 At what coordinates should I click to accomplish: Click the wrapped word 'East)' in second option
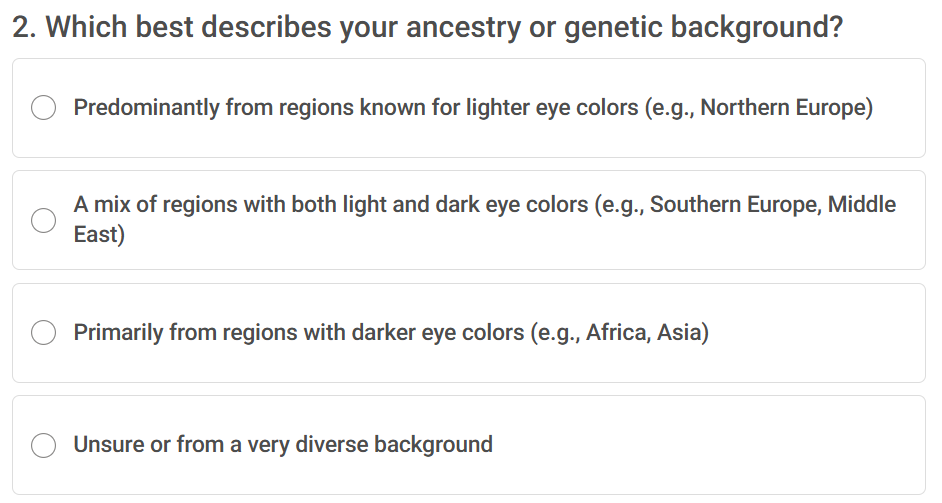pos(99,236)
